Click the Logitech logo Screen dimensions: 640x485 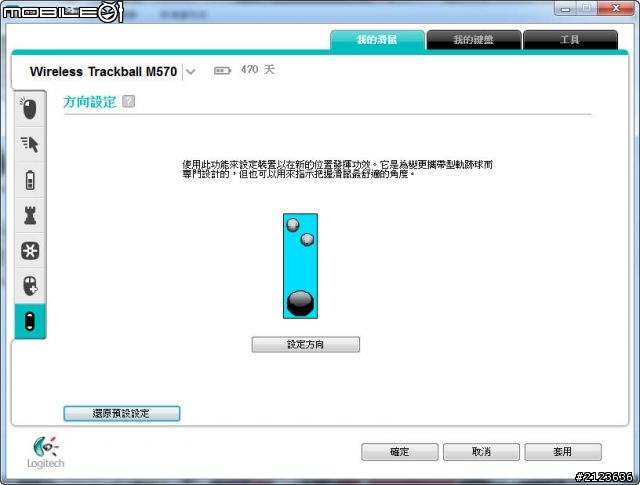[45, 452]
